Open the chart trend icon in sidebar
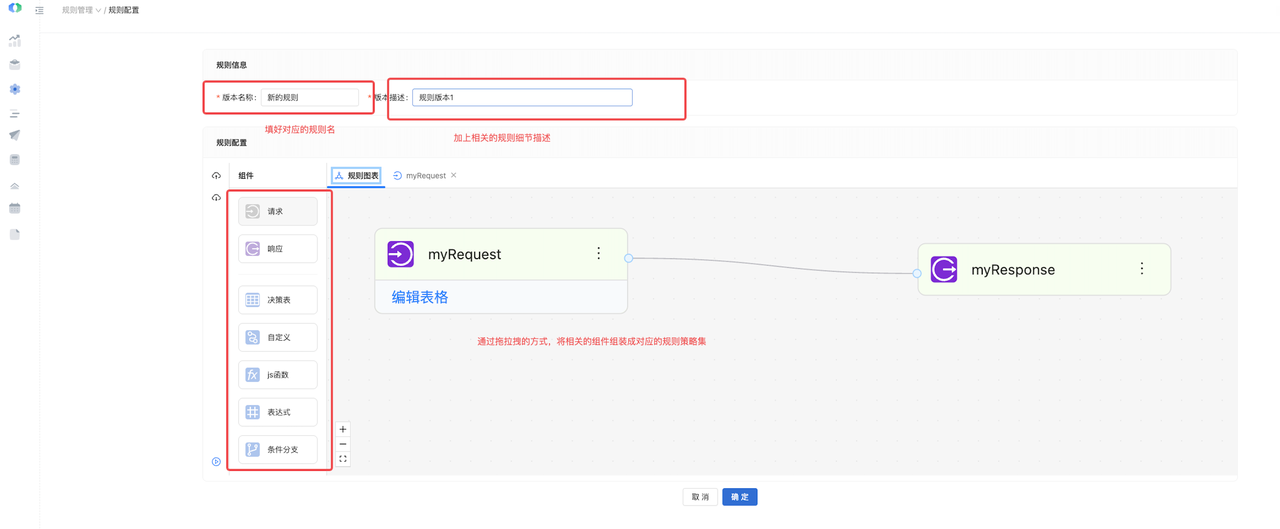 15,41
